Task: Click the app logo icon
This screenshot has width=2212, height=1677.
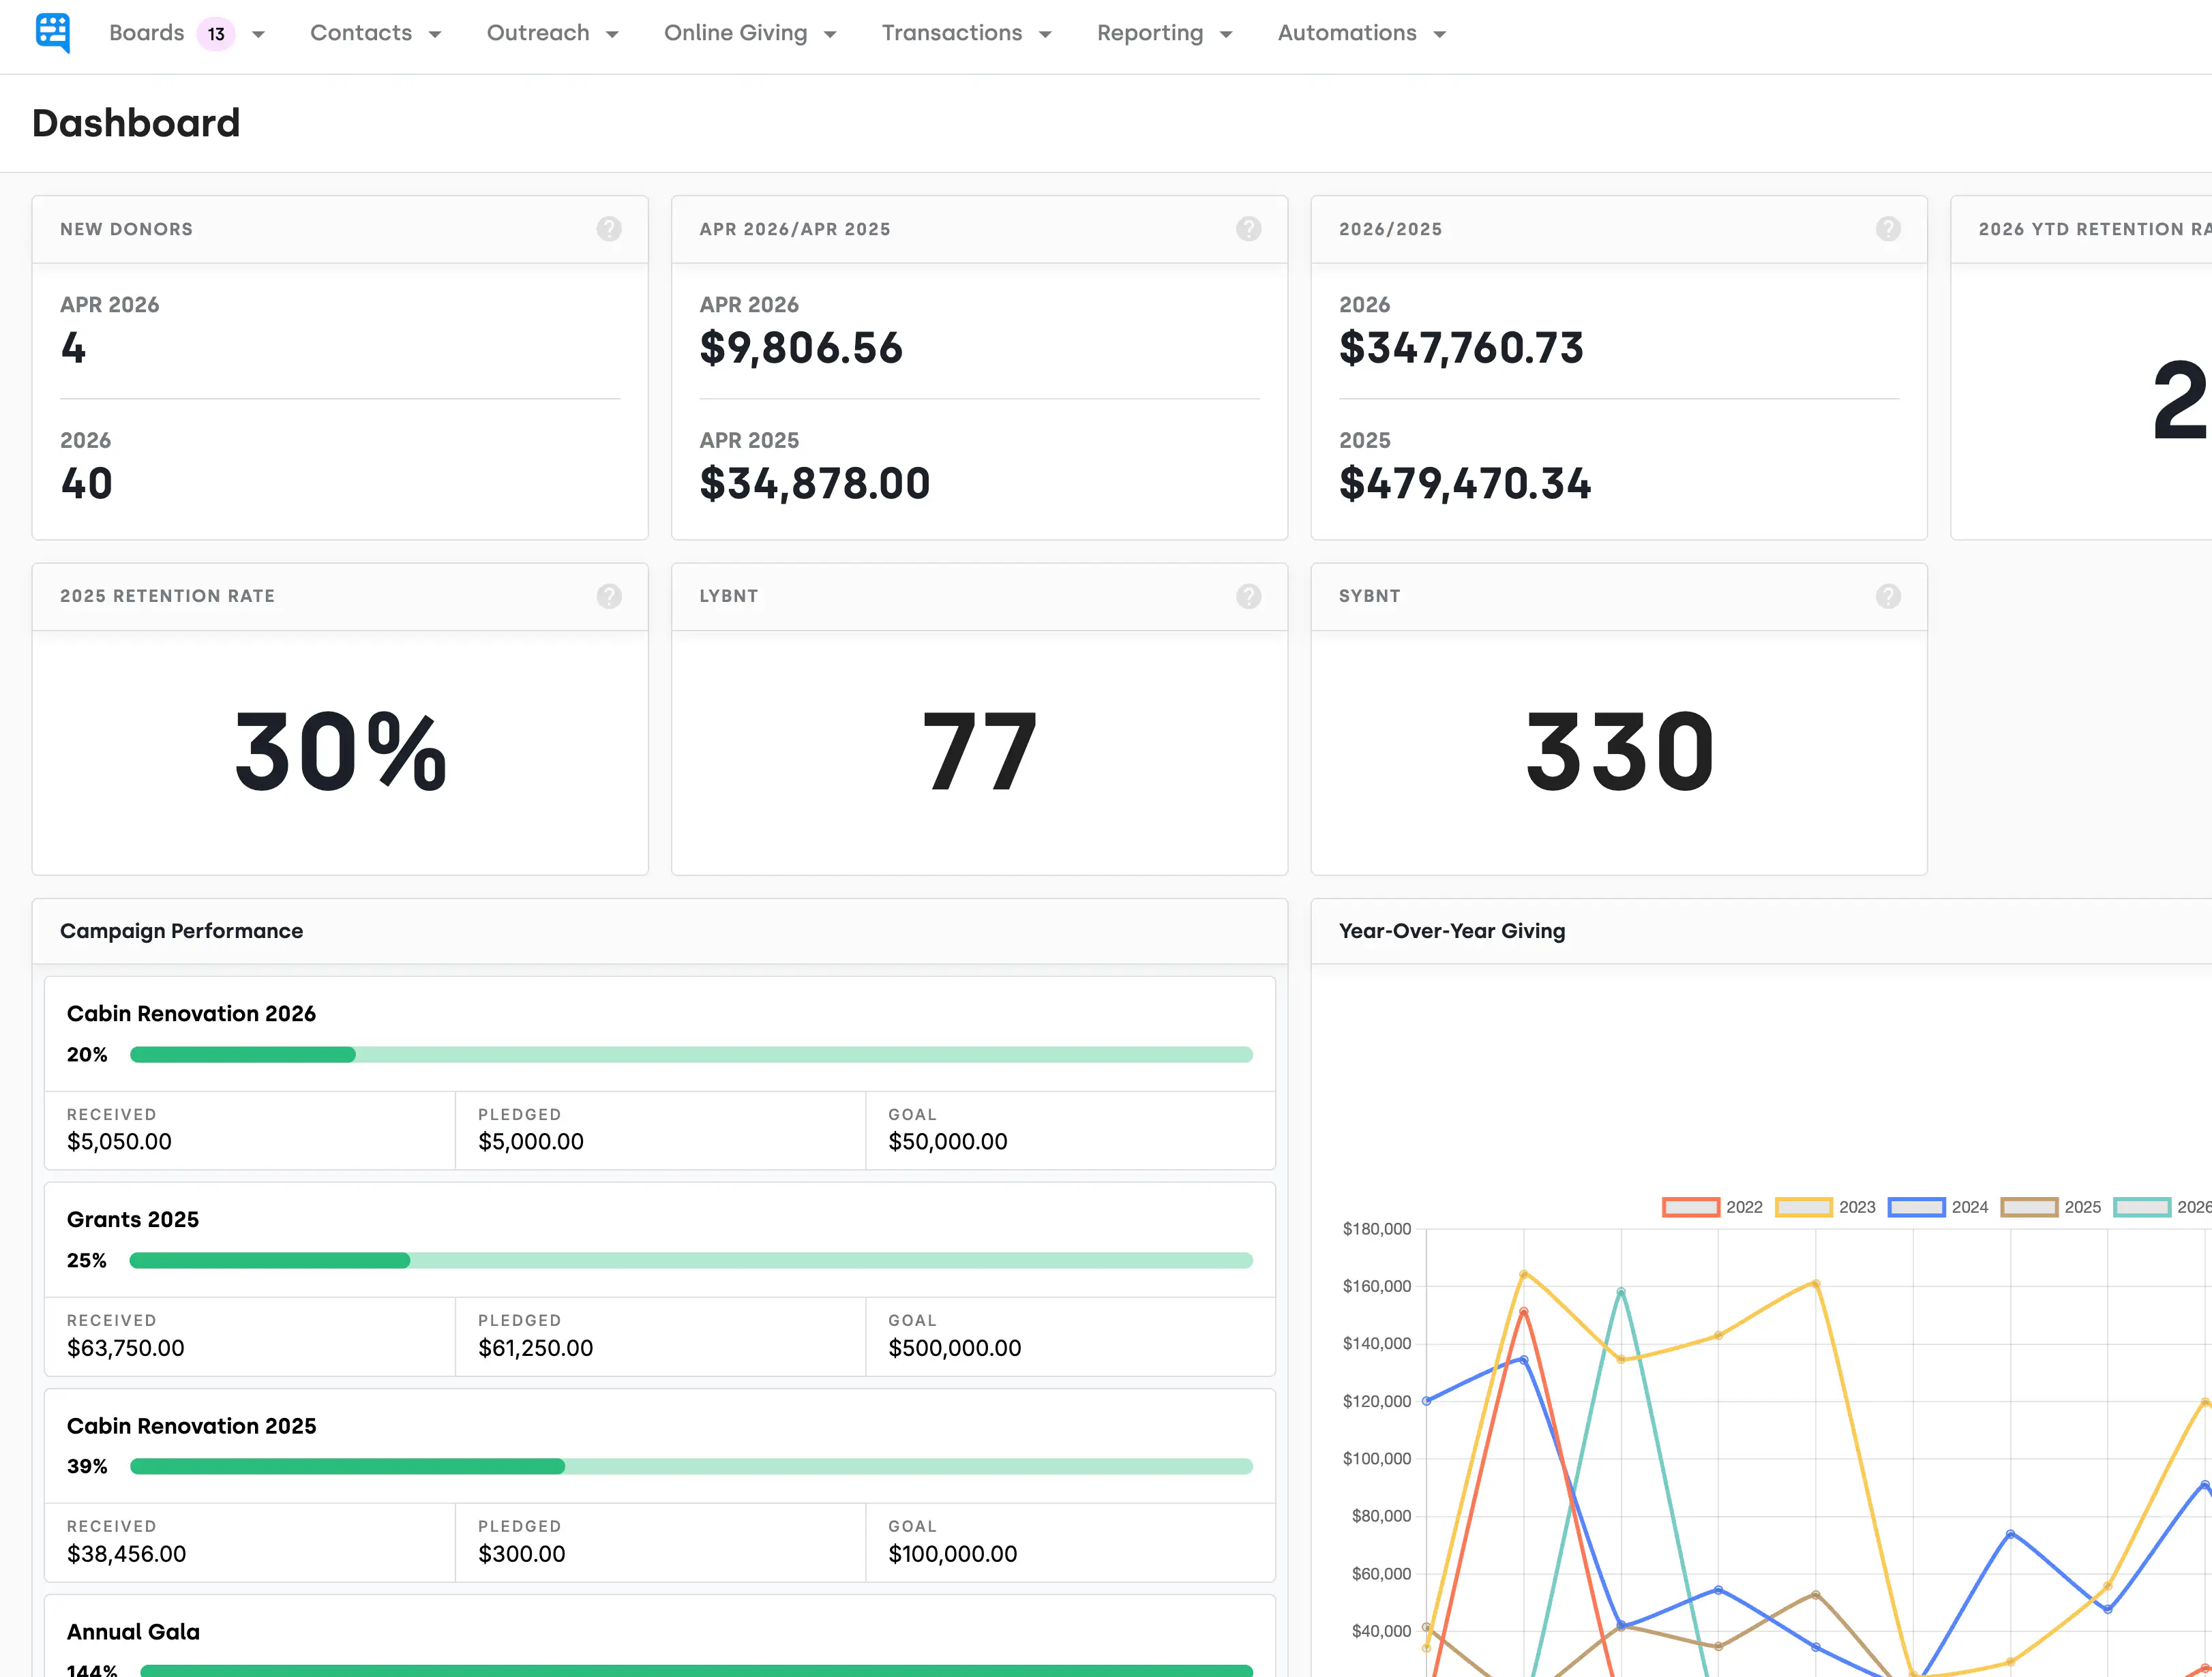Action: tap(53, 33)
